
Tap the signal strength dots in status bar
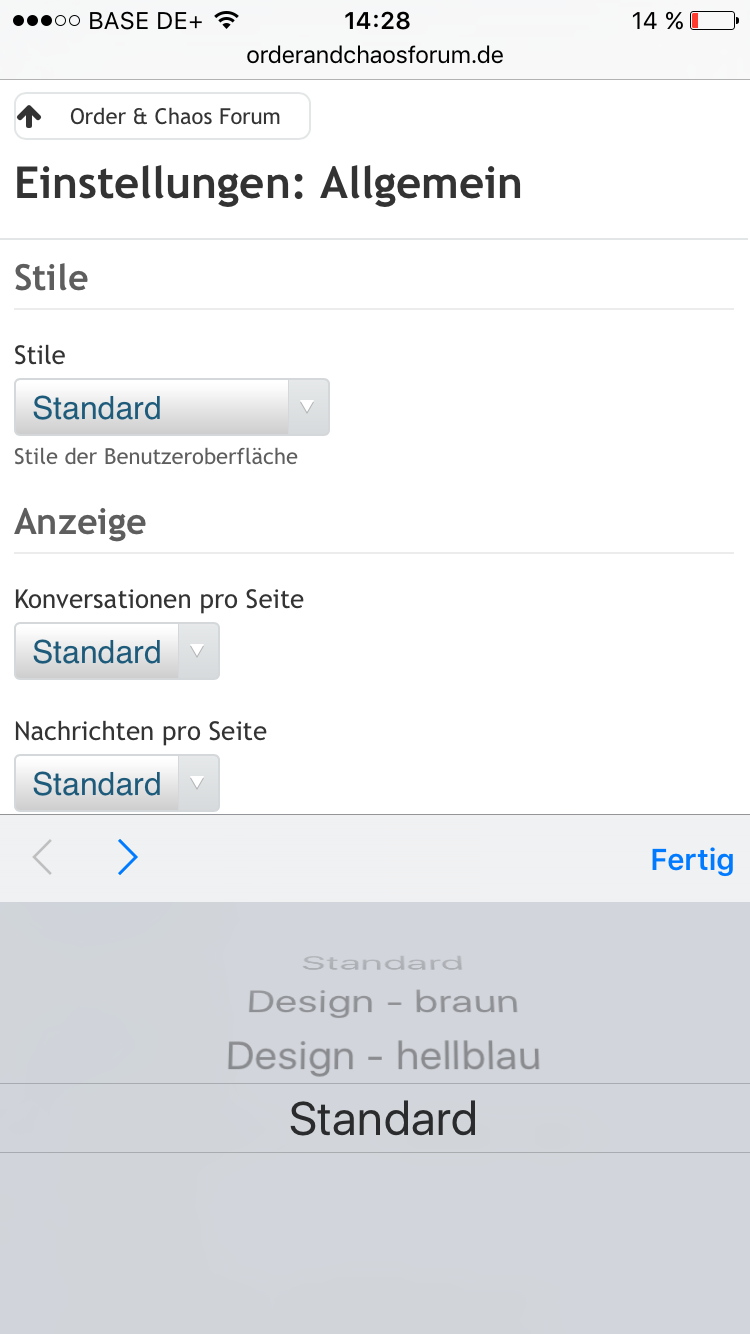(x=46, y=21)
